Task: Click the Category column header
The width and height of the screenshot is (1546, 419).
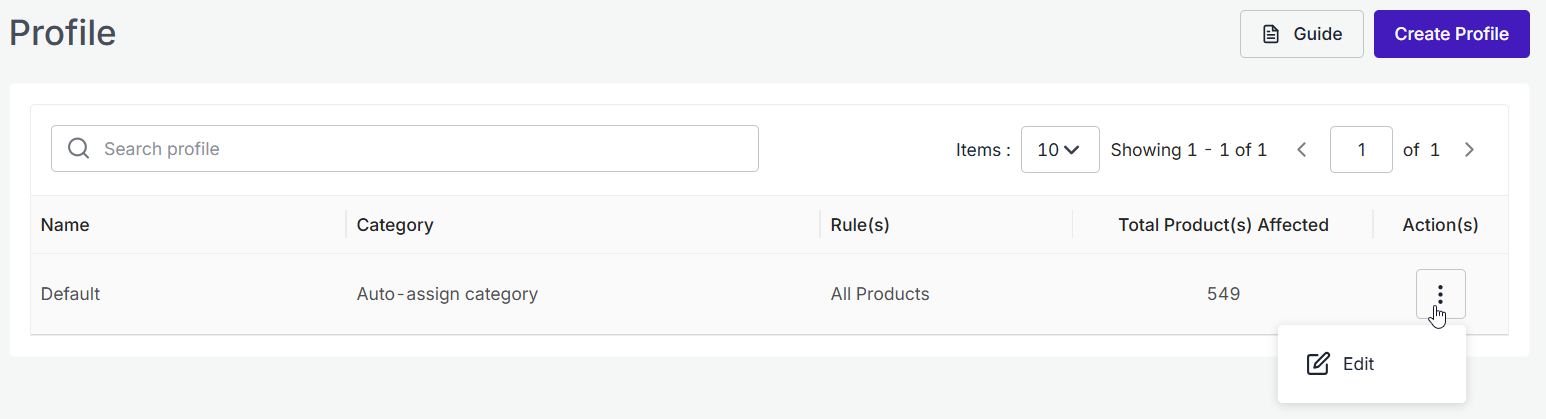Action: click(x=395, y=225)
